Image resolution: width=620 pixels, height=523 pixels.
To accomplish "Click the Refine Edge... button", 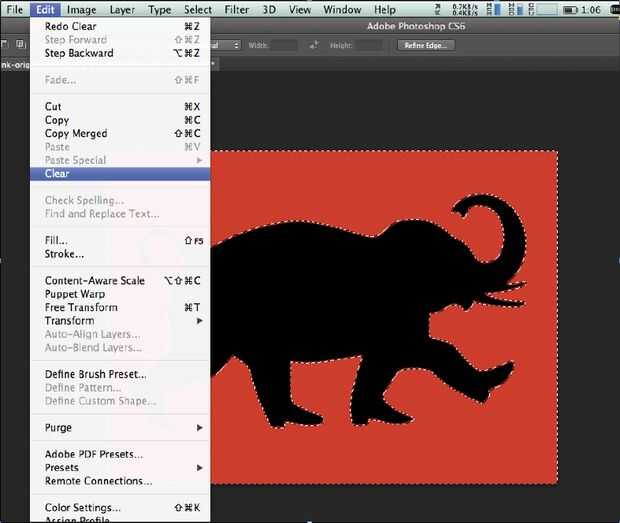I will pos(426,45).
